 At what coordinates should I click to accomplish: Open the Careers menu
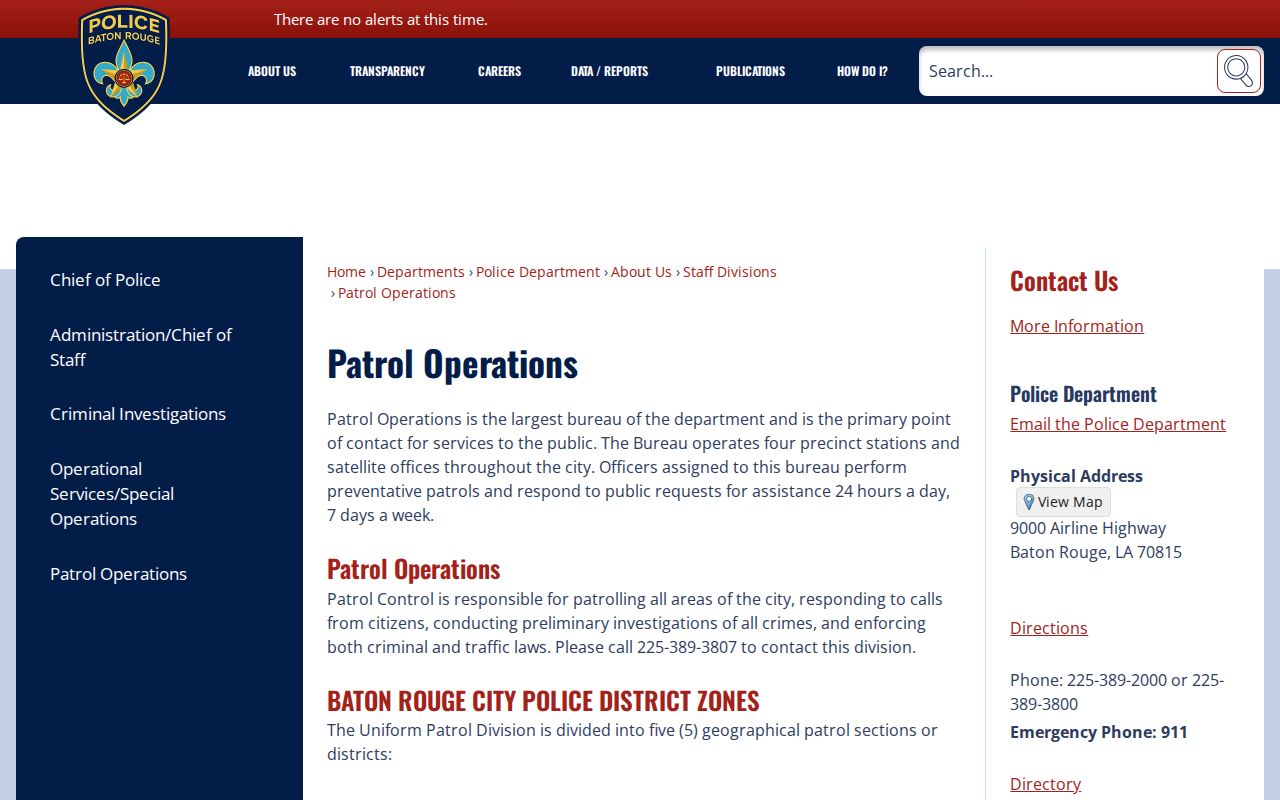pyautogui.click(x=499, y=71)
